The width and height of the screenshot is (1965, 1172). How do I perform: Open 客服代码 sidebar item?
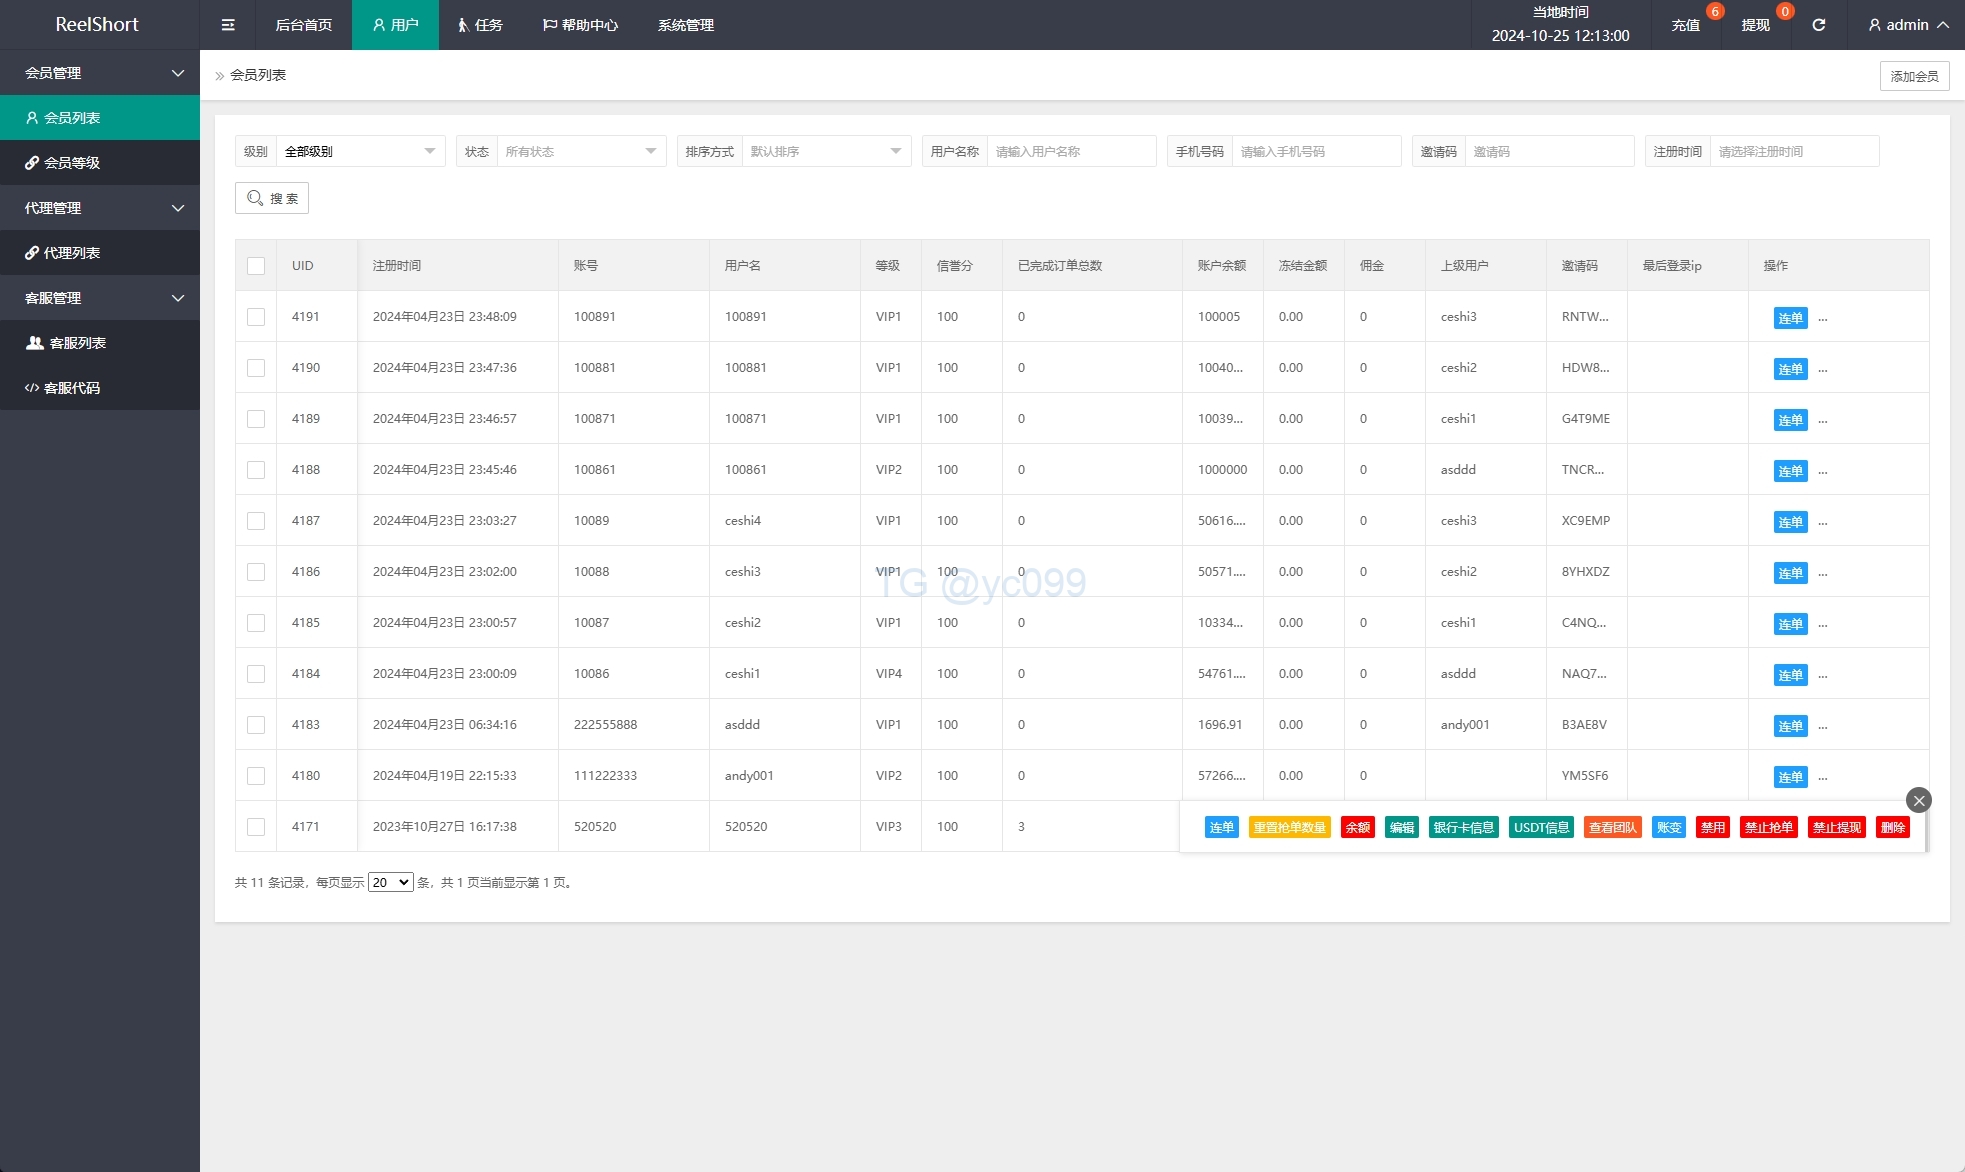coord(72,388)
